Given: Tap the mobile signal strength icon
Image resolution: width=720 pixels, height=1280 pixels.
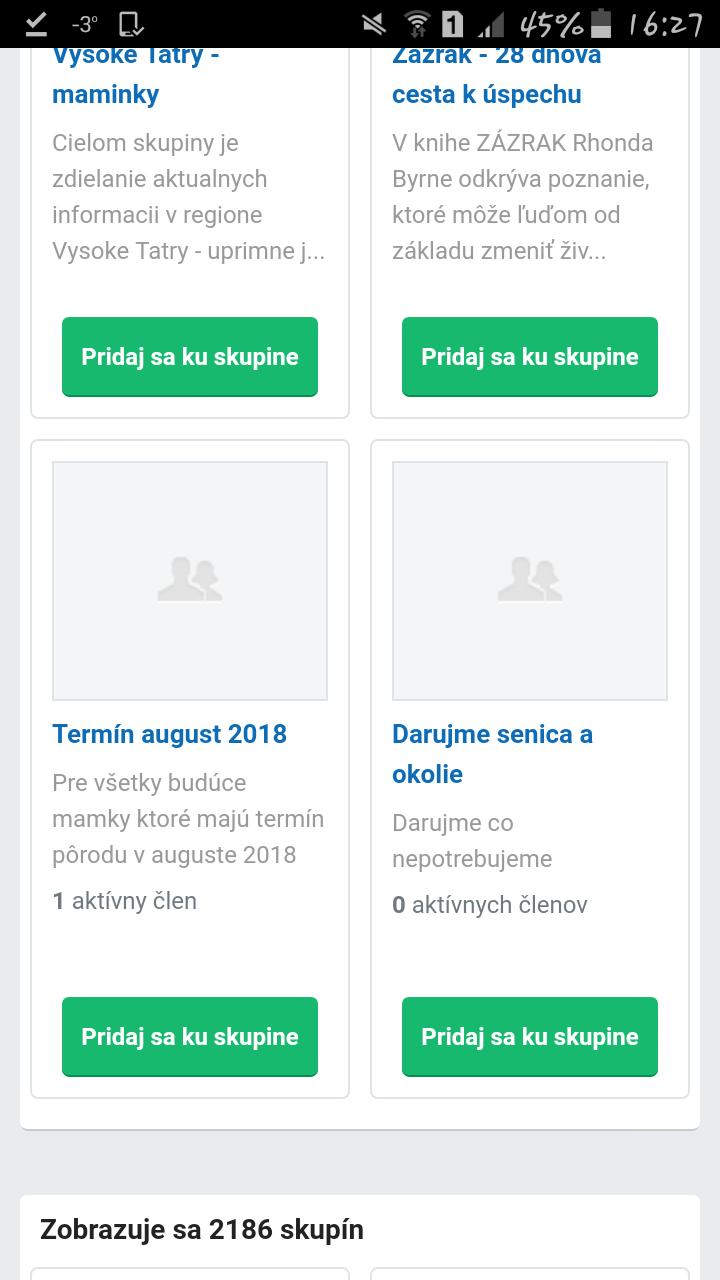Looking at the screenshot, I should click(x=490, y=23).
